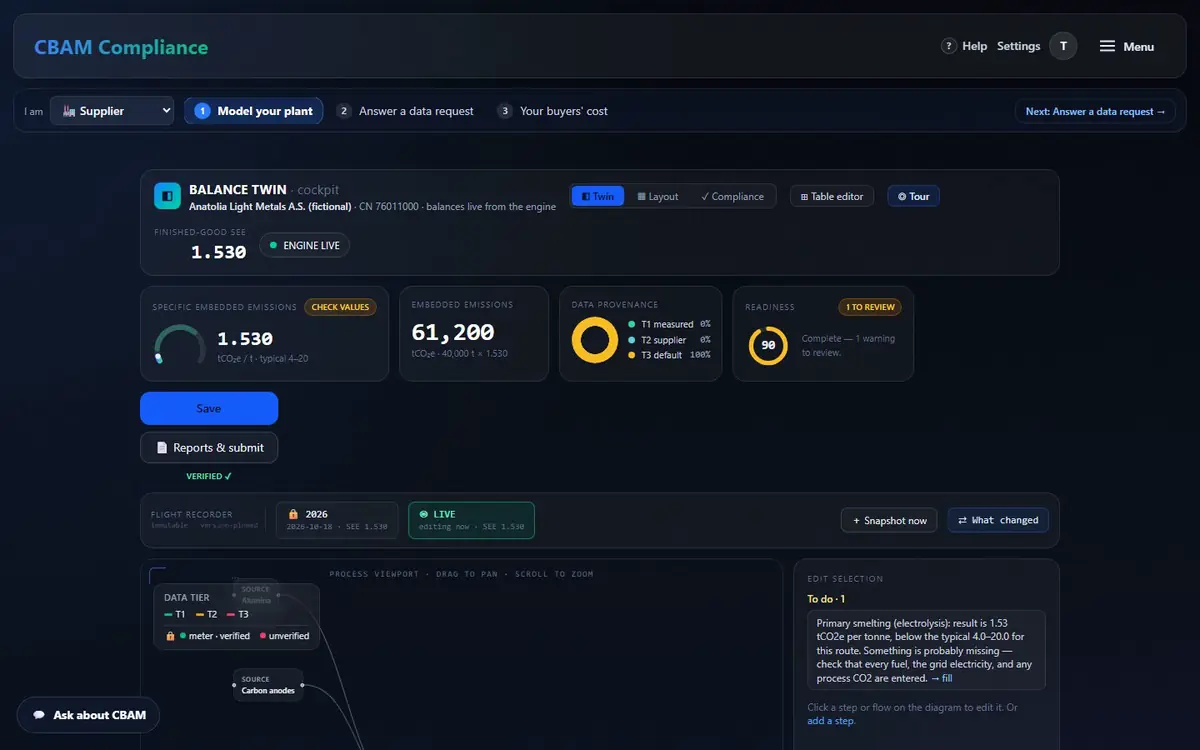Click the T3 default legend entry
Viewport: 1200px width, 750px height.
669,355
